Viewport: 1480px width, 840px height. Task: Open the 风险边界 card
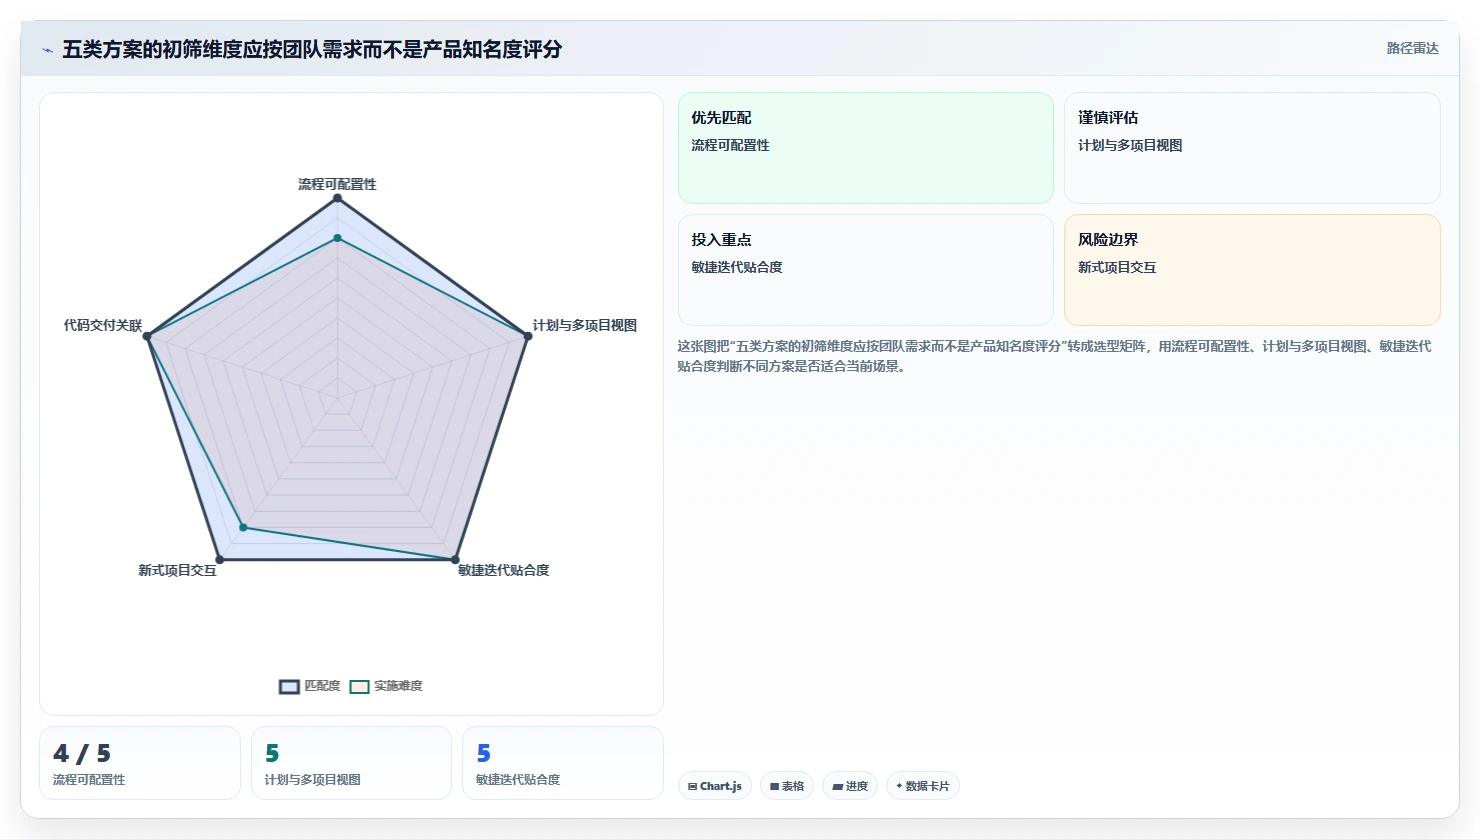1252,270
